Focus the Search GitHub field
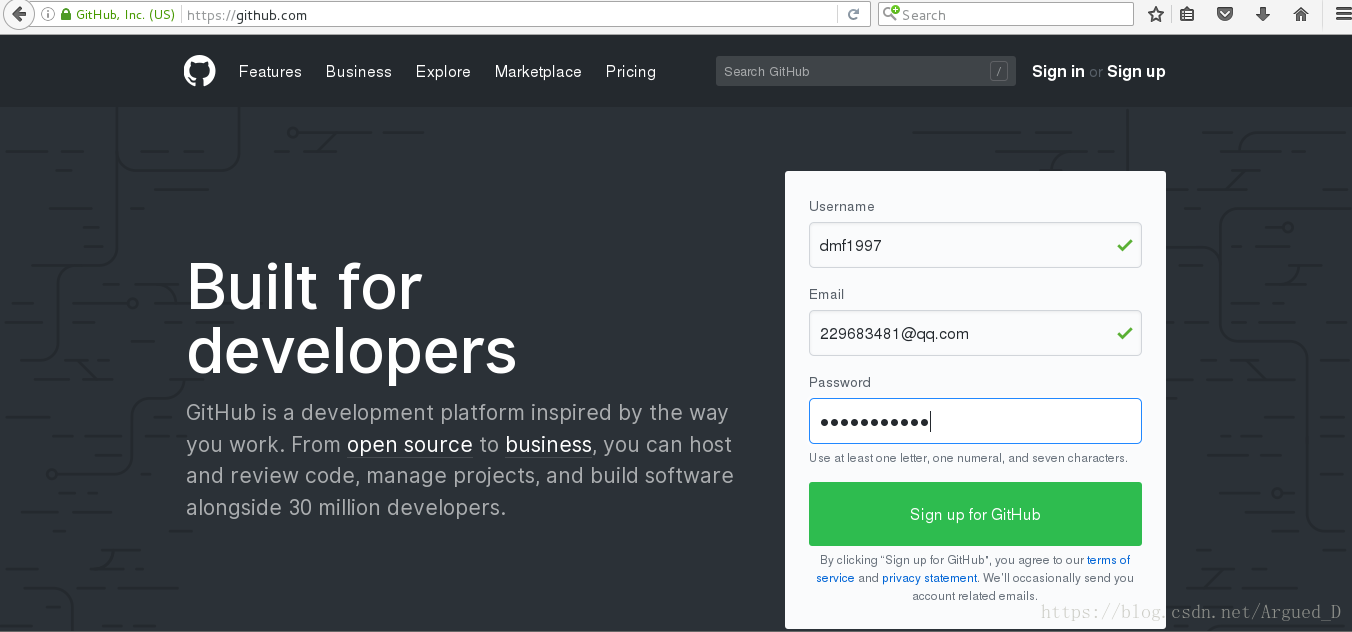This screenshot has height=632, width=1352. [x=866, y=71]
